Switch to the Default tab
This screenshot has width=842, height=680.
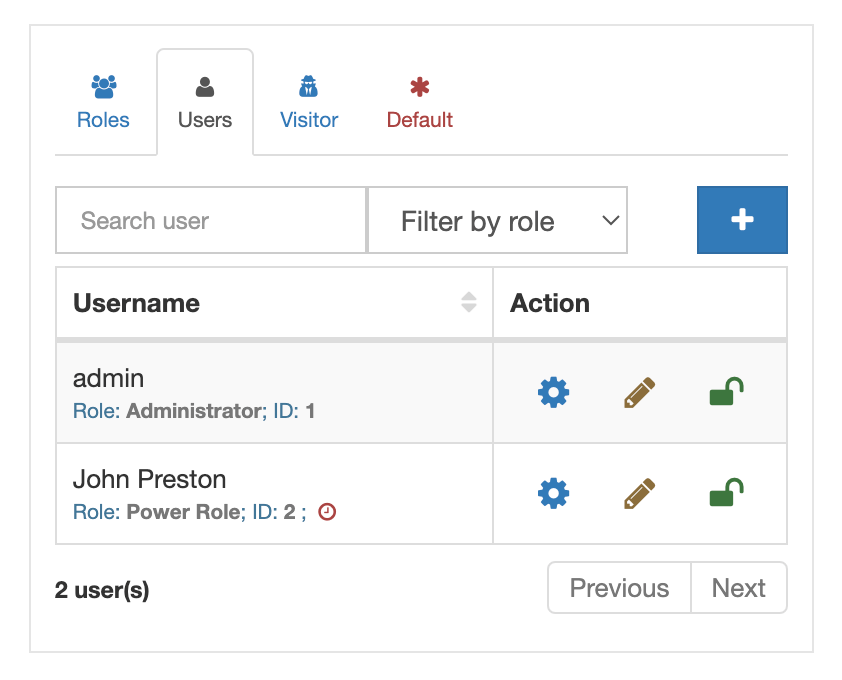[420, 103]
